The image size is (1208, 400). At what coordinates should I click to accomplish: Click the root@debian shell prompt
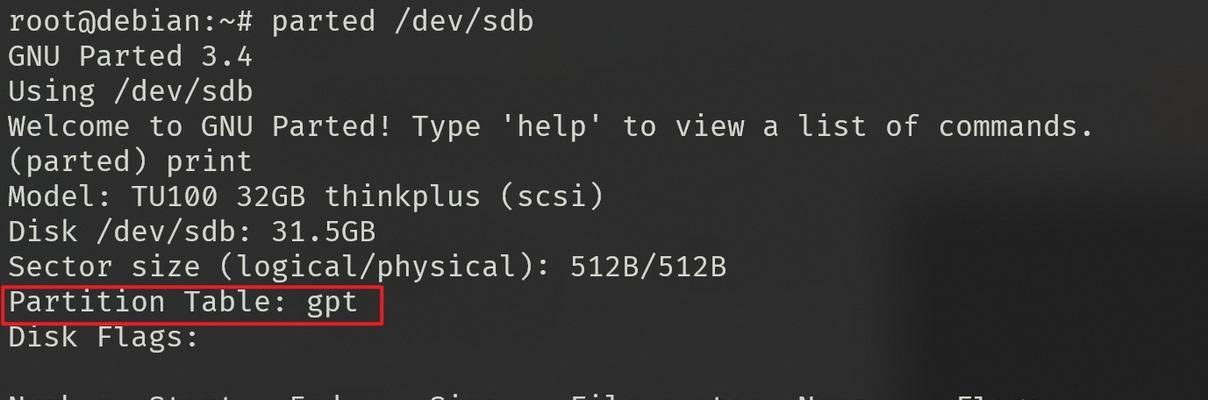point(132,21)
